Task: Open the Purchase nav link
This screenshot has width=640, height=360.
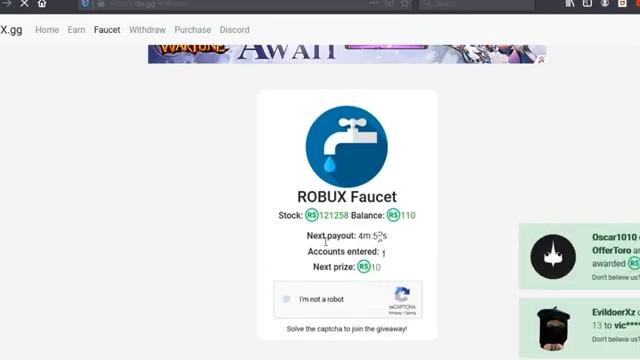Action: point(193,30)
